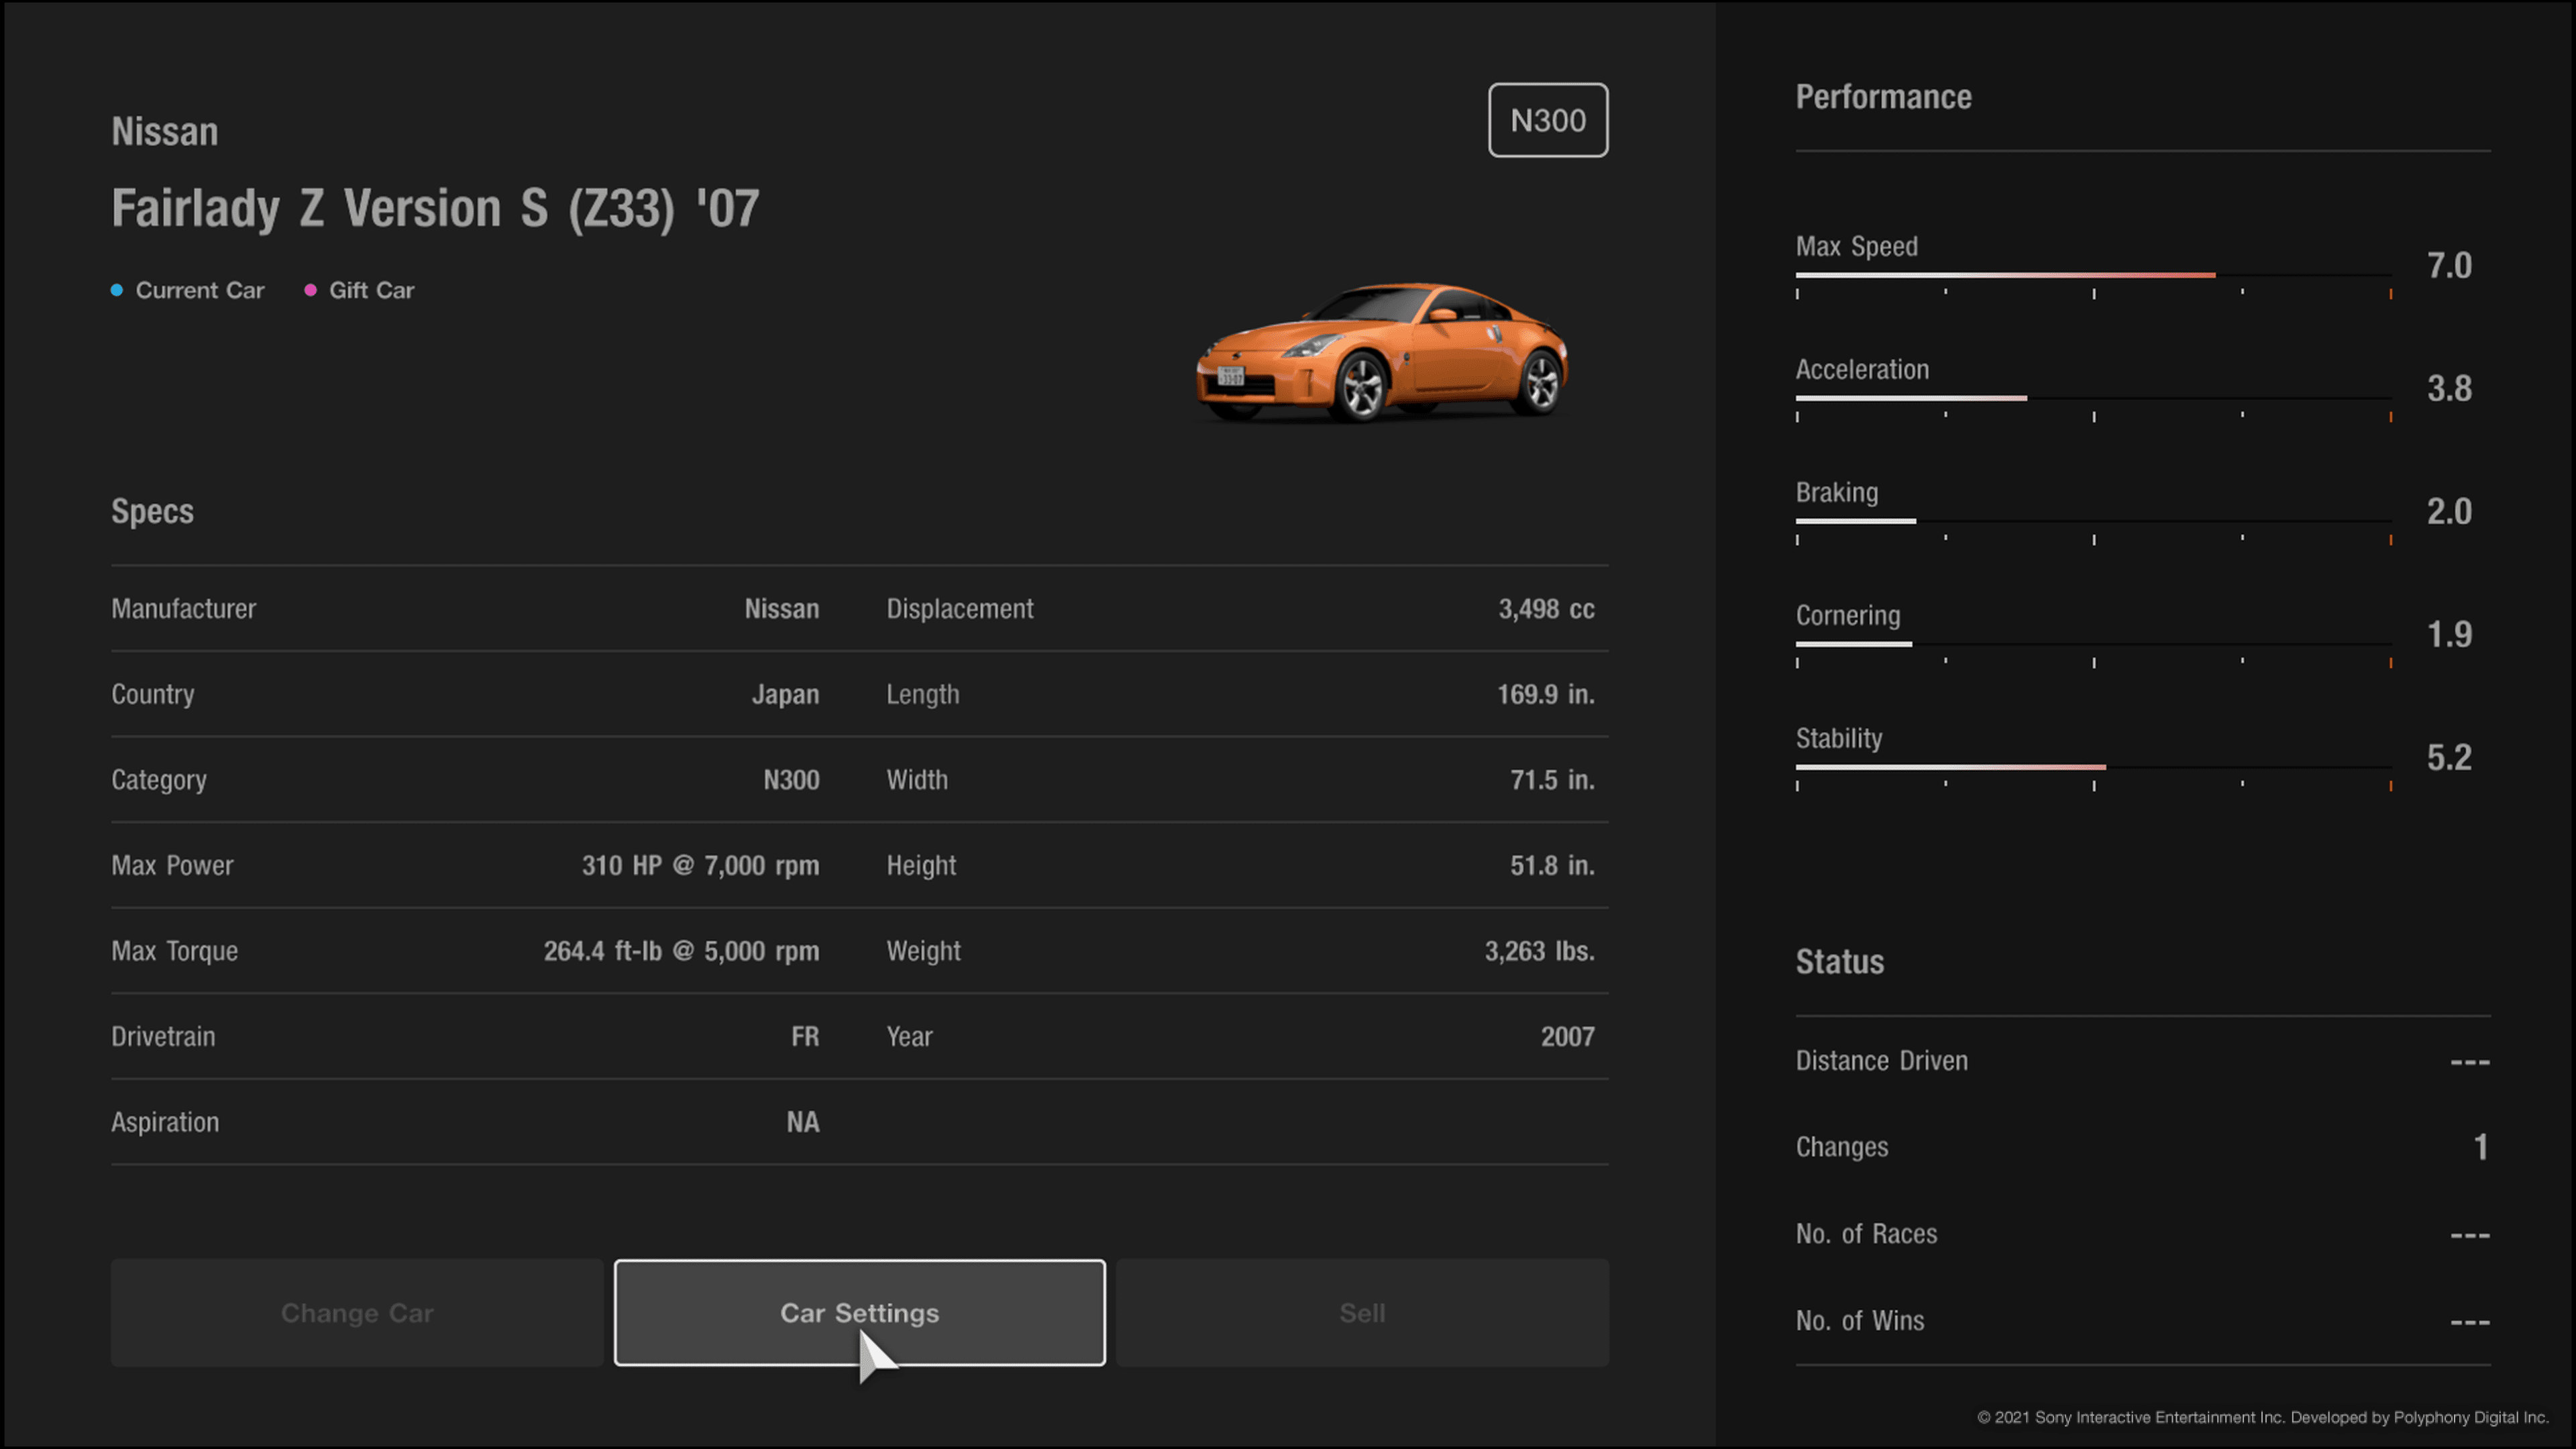Viewport: 2576px width, 1449px height.
Task: Click the Braking performance bar
Action: (2093, 521)
